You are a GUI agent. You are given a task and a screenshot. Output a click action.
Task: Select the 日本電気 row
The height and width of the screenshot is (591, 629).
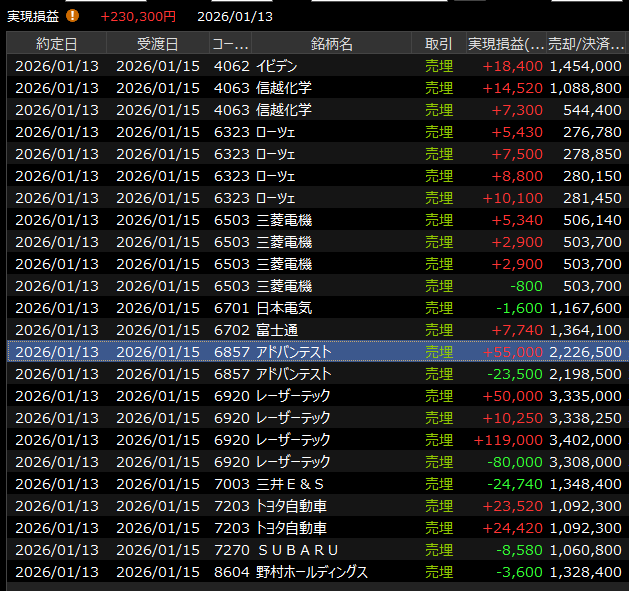click(284, 308)
